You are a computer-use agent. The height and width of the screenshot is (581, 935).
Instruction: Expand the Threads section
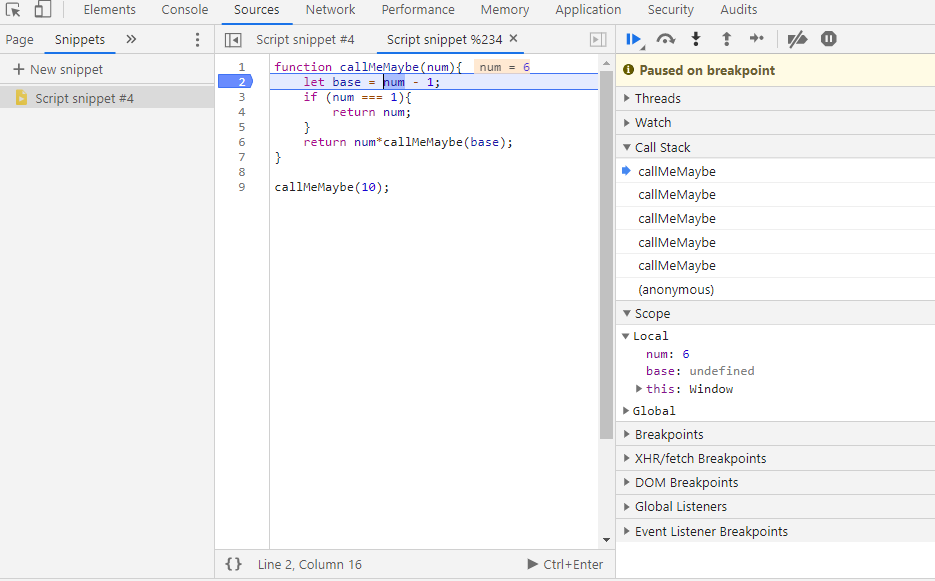(775, 98)
